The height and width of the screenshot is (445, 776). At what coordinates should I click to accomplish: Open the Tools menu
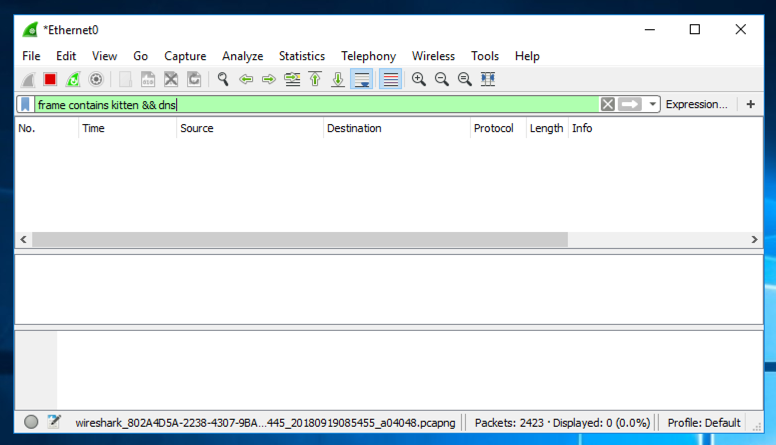[485, 56]
